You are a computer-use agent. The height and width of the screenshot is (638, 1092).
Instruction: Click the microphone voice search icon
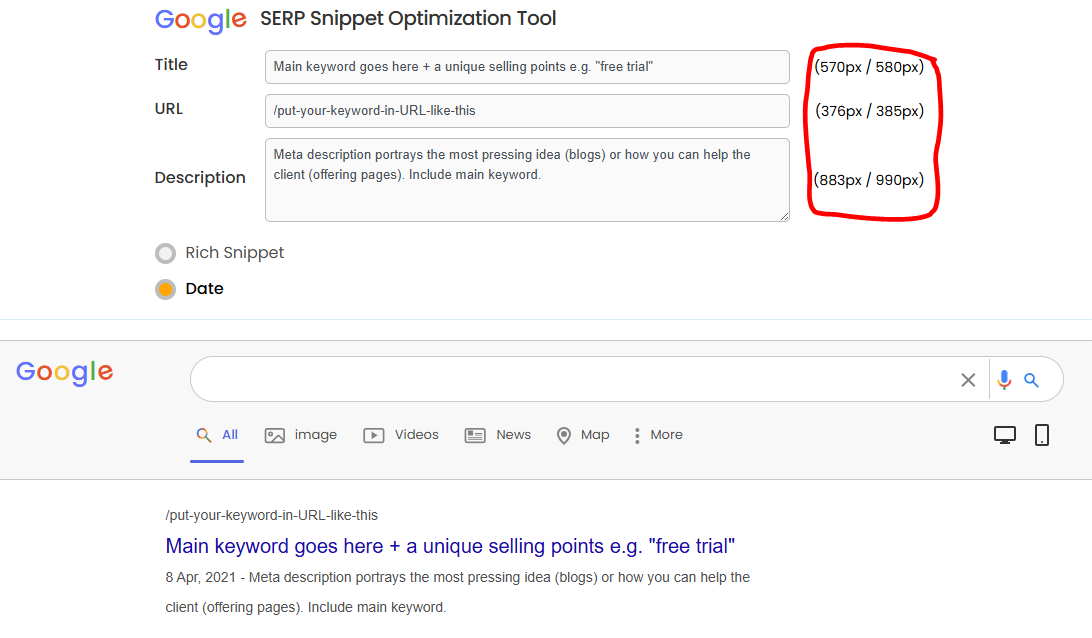pos(1004,380)
